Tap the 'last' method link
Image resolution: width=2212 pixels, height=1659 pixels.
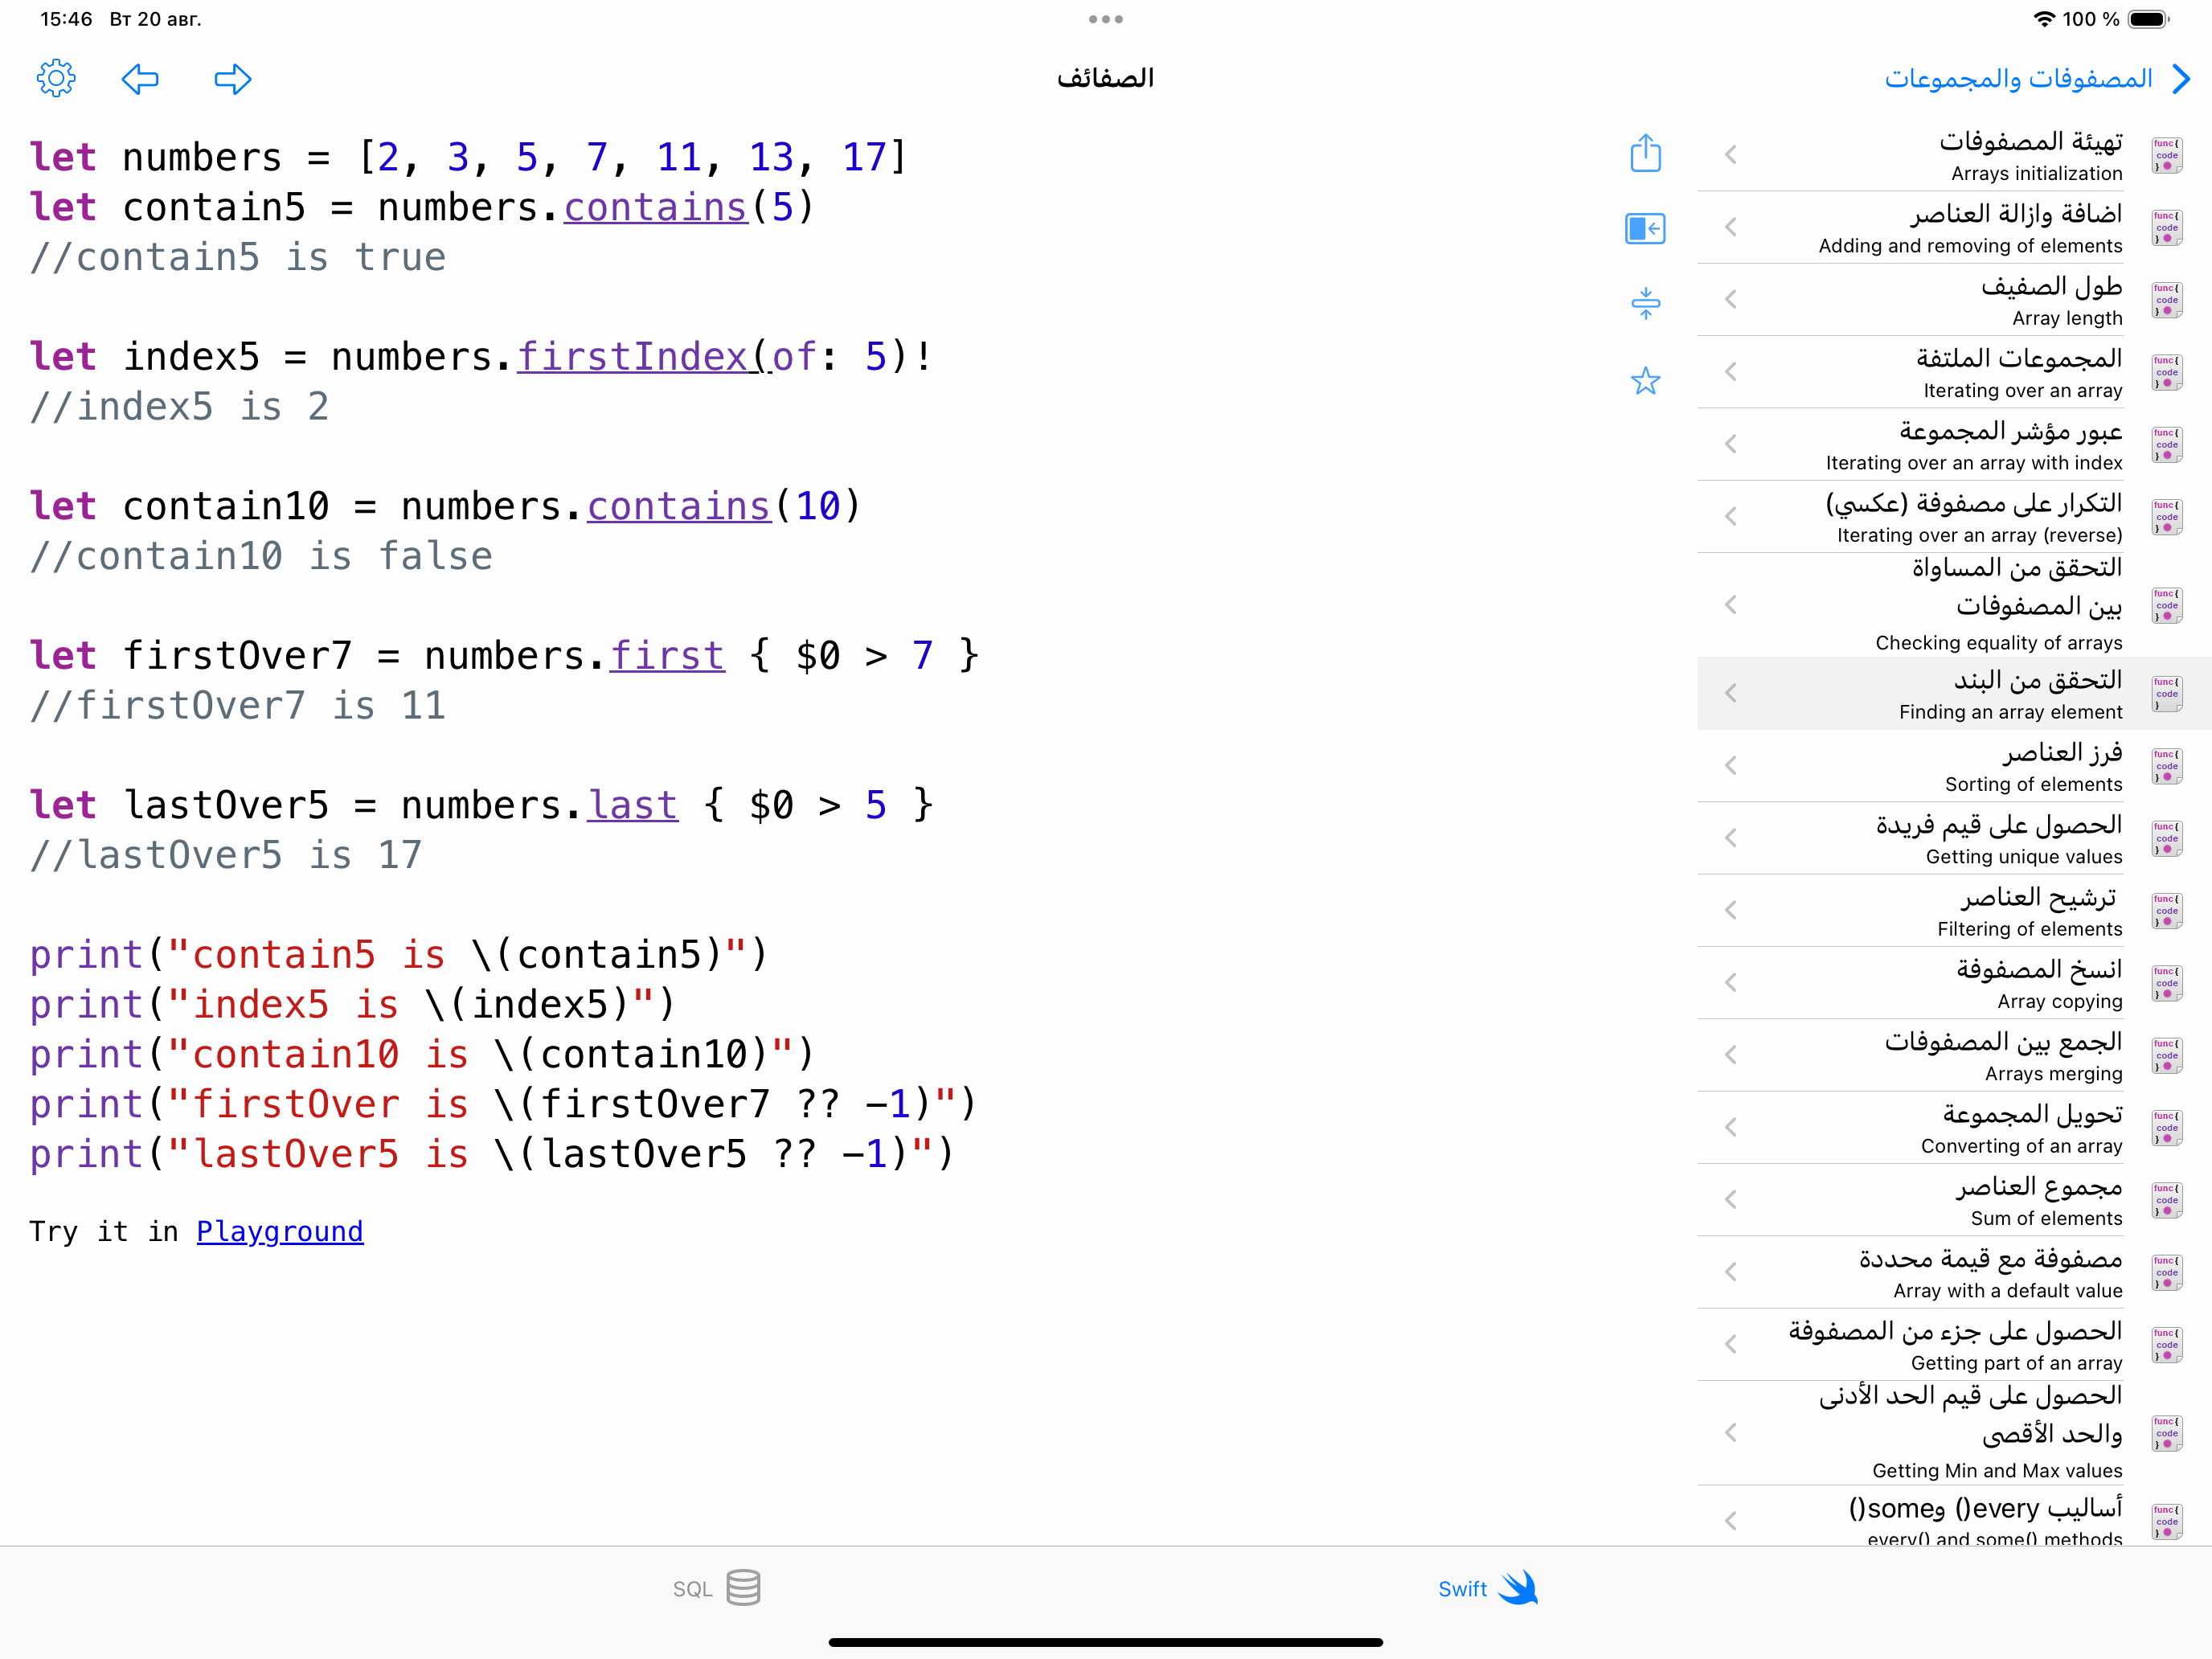click(x=633, y=805)
